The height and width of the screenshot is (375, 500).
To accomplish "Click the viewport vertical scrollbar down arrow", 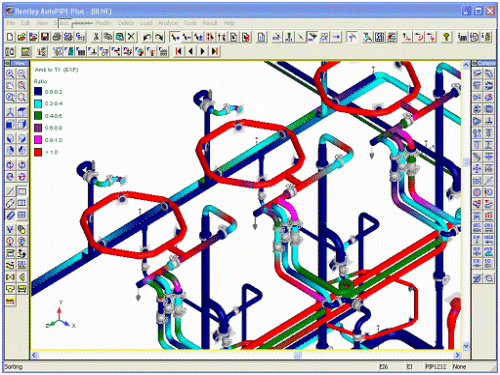I will pos(466,346).
